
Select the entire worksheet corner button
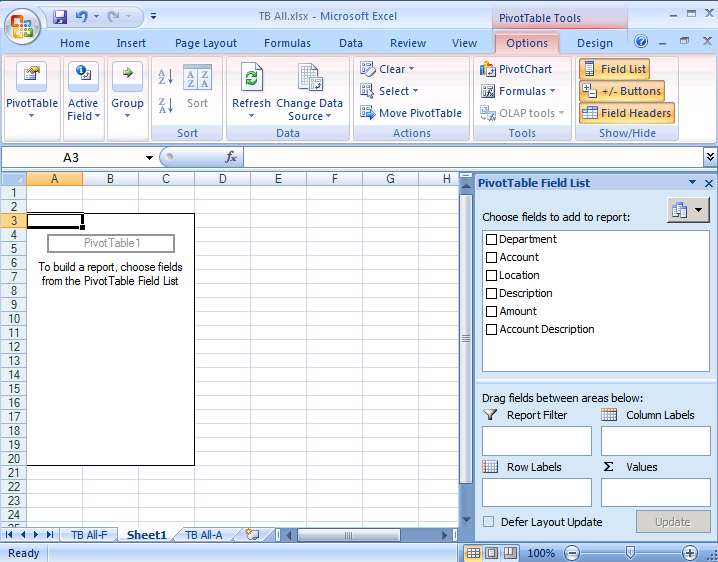tap(14, 179)
